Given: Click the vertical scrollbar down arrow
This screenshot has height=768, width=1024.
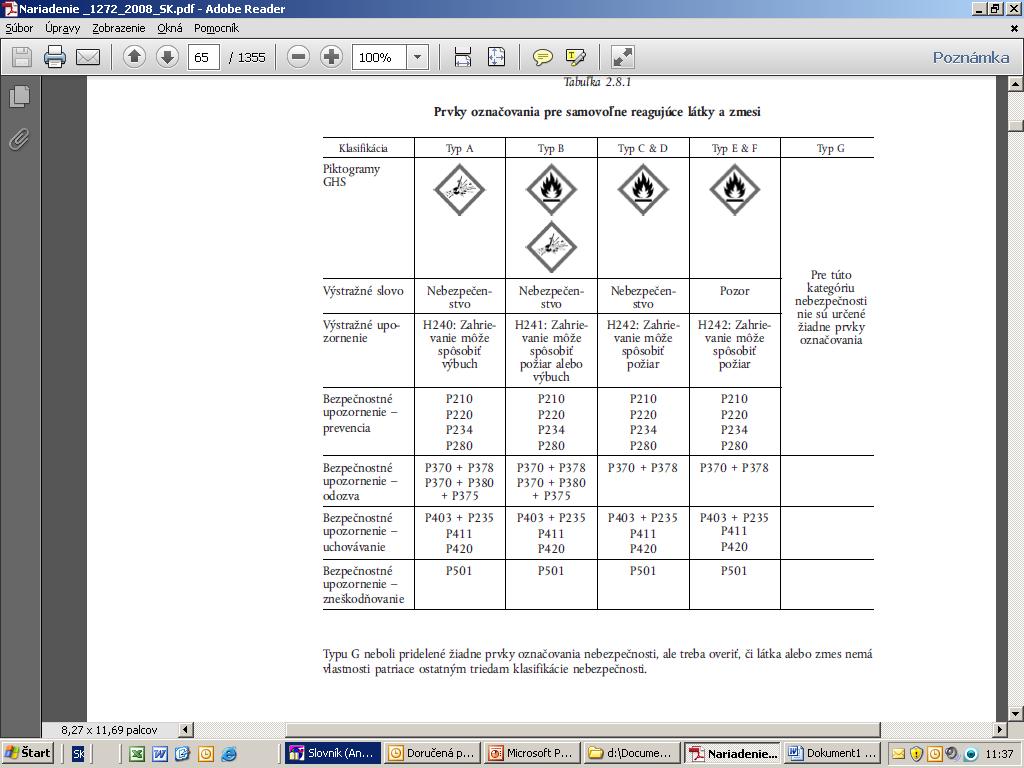Looking at the screenshot, I should tap(1016, 713).
